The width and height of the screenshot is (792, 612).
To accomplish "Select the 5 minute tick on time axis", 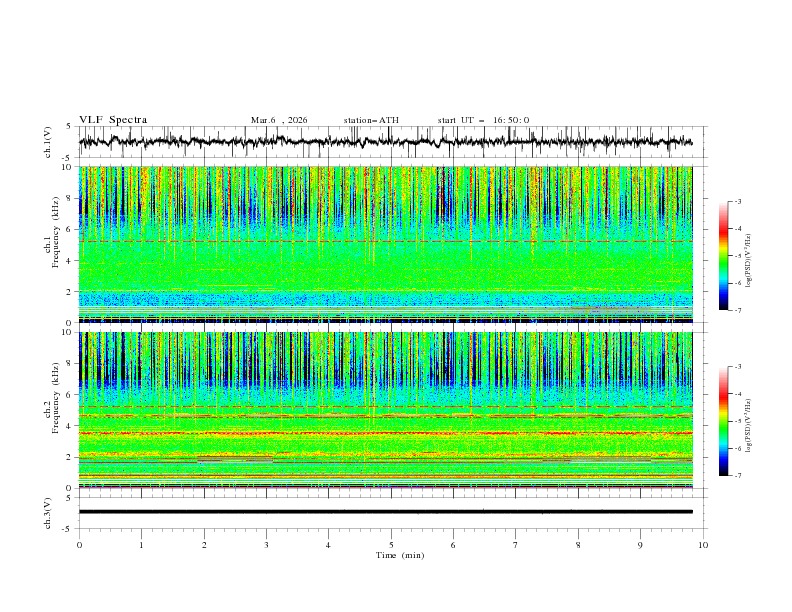I will tap(391, 544).
